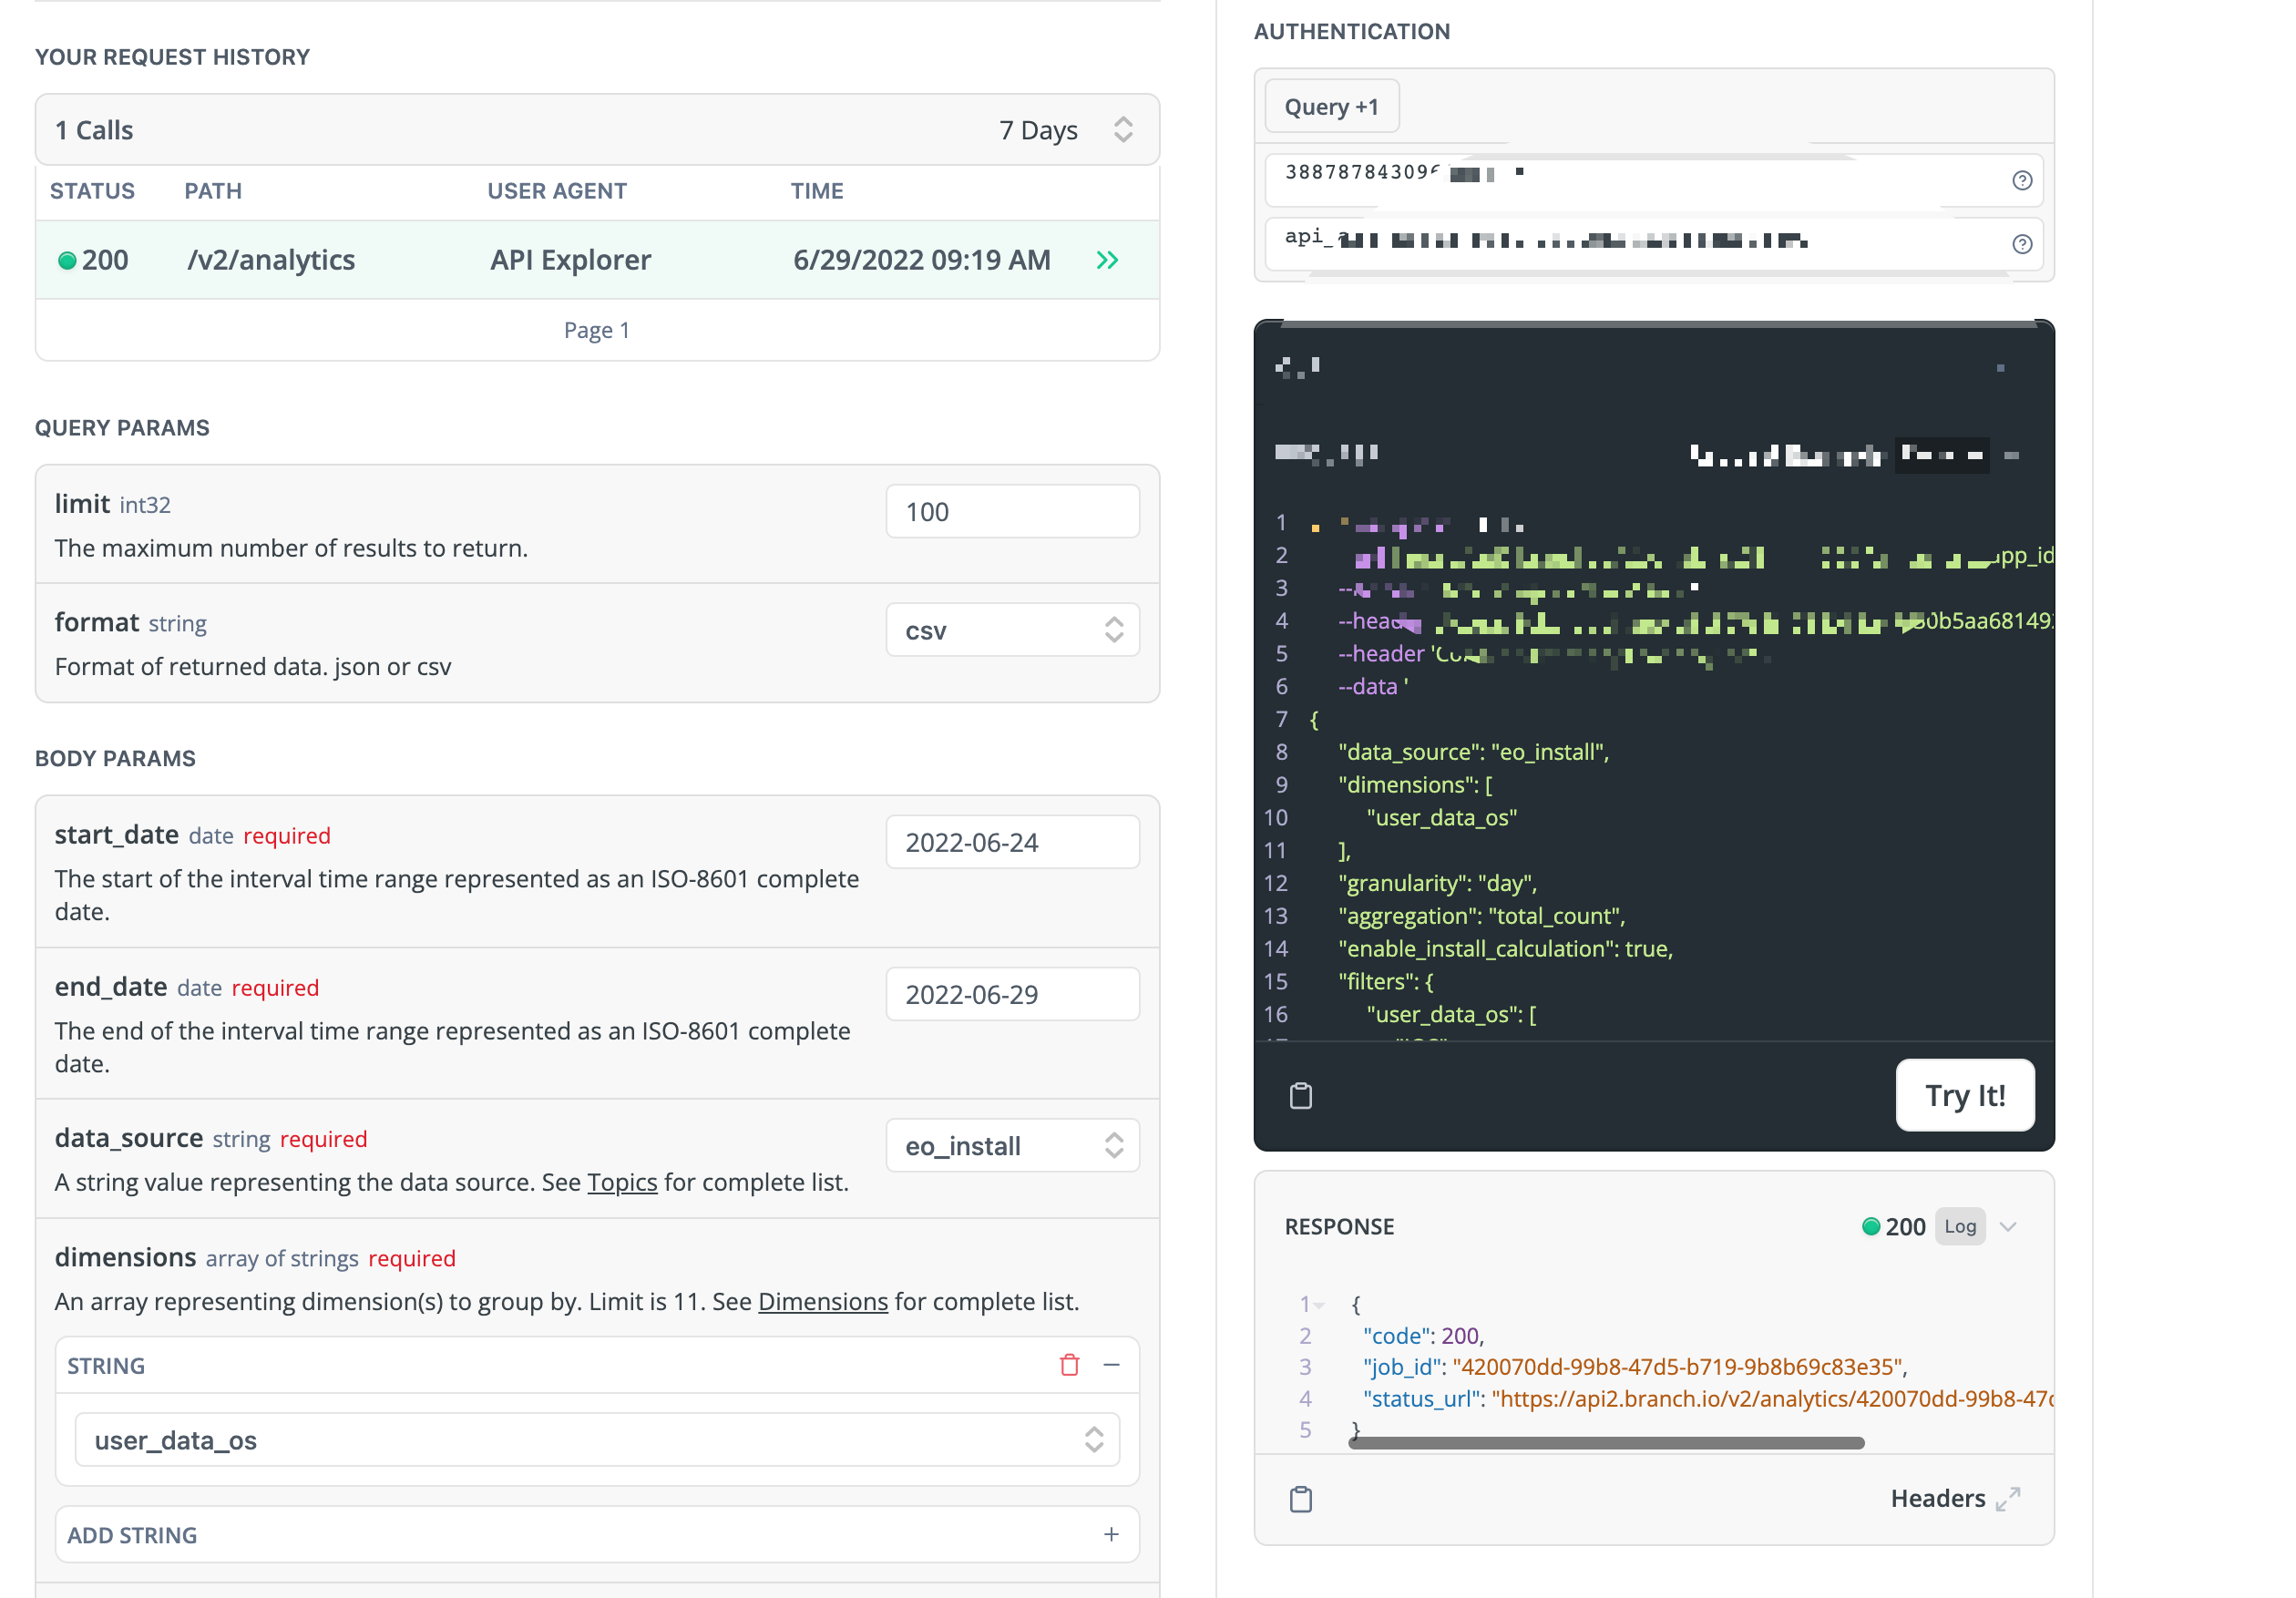
Task: Click the response horizontal scrollbar
Action: pos(1605,1443)
